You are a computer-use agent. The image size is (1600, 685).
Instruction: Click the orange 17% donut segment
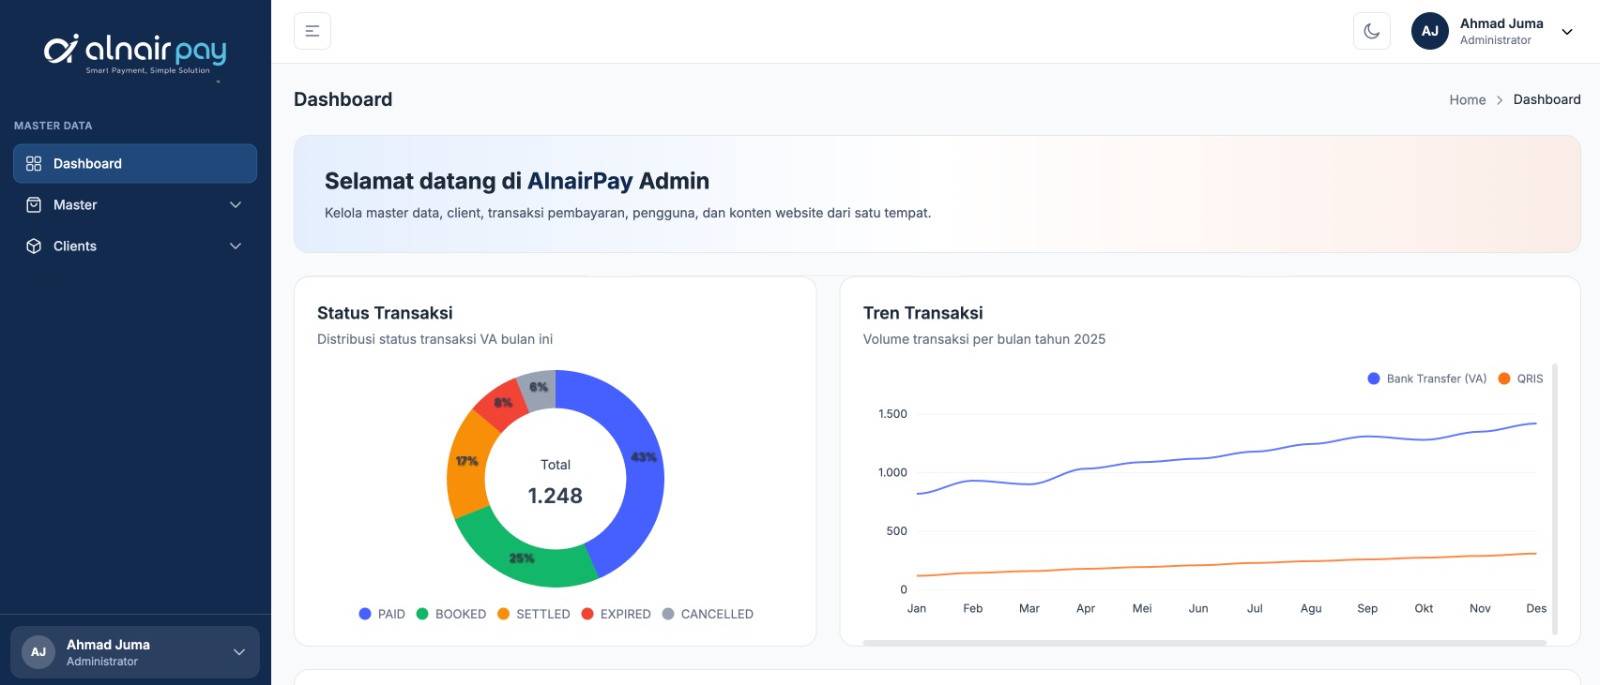[x=468, y=462]
